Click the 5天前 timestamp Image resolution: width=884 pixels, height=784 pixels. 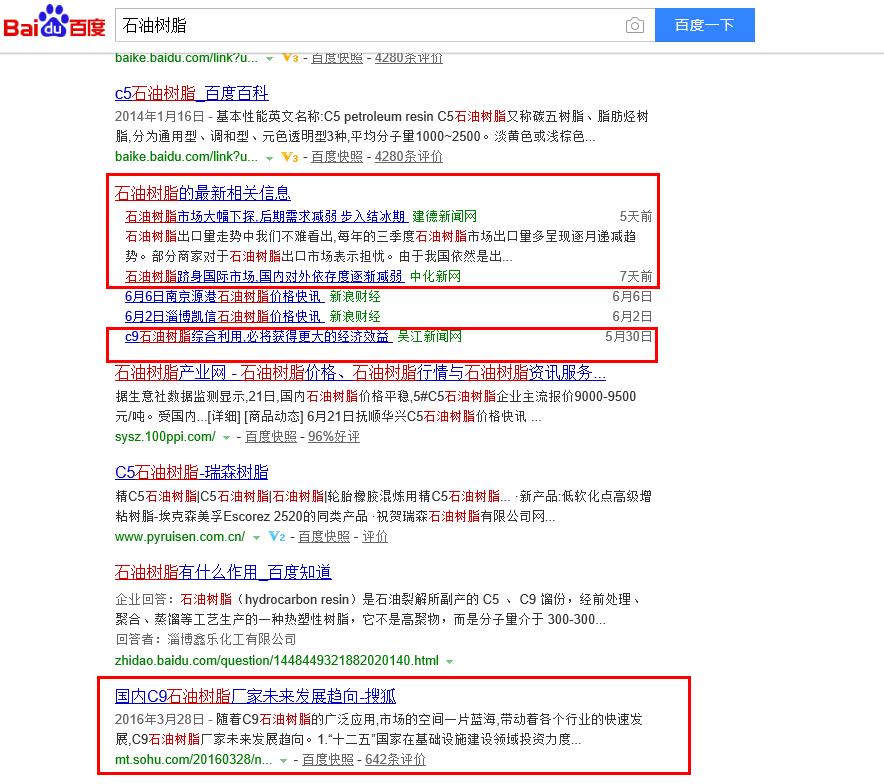[635, 216]
